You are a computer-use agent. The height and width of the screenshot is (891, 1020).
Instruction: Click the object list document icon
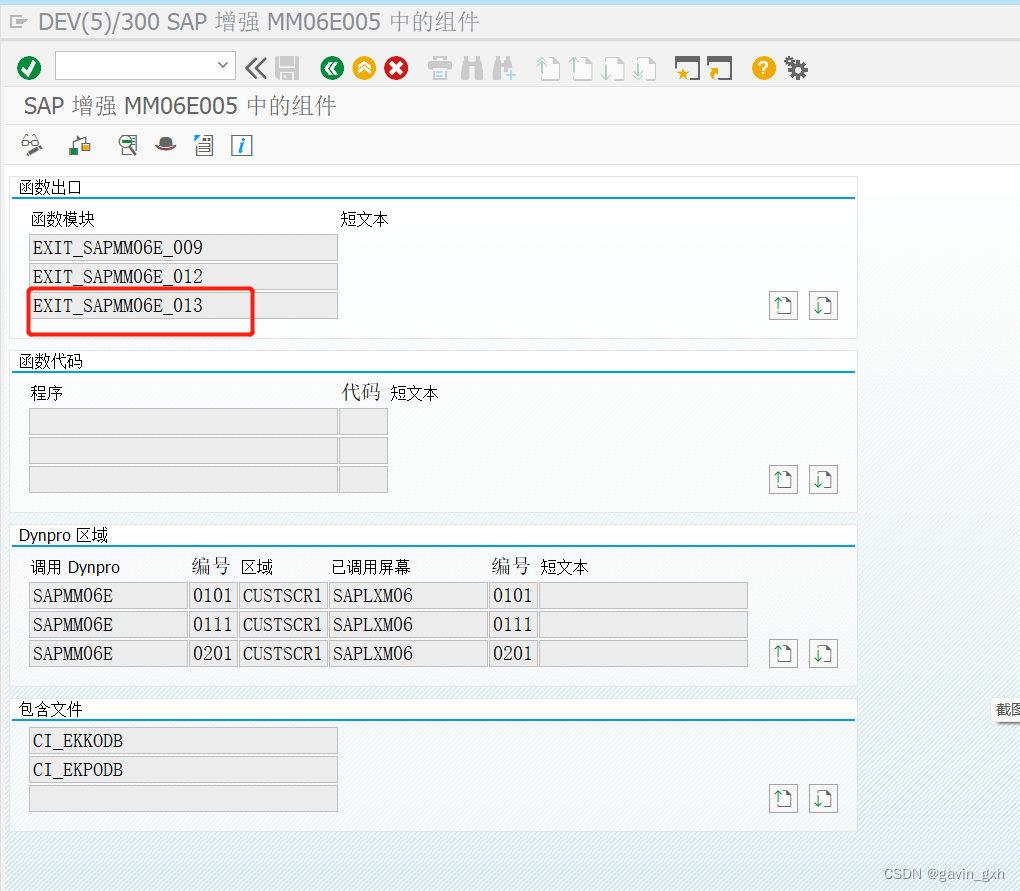click(204, 145)
